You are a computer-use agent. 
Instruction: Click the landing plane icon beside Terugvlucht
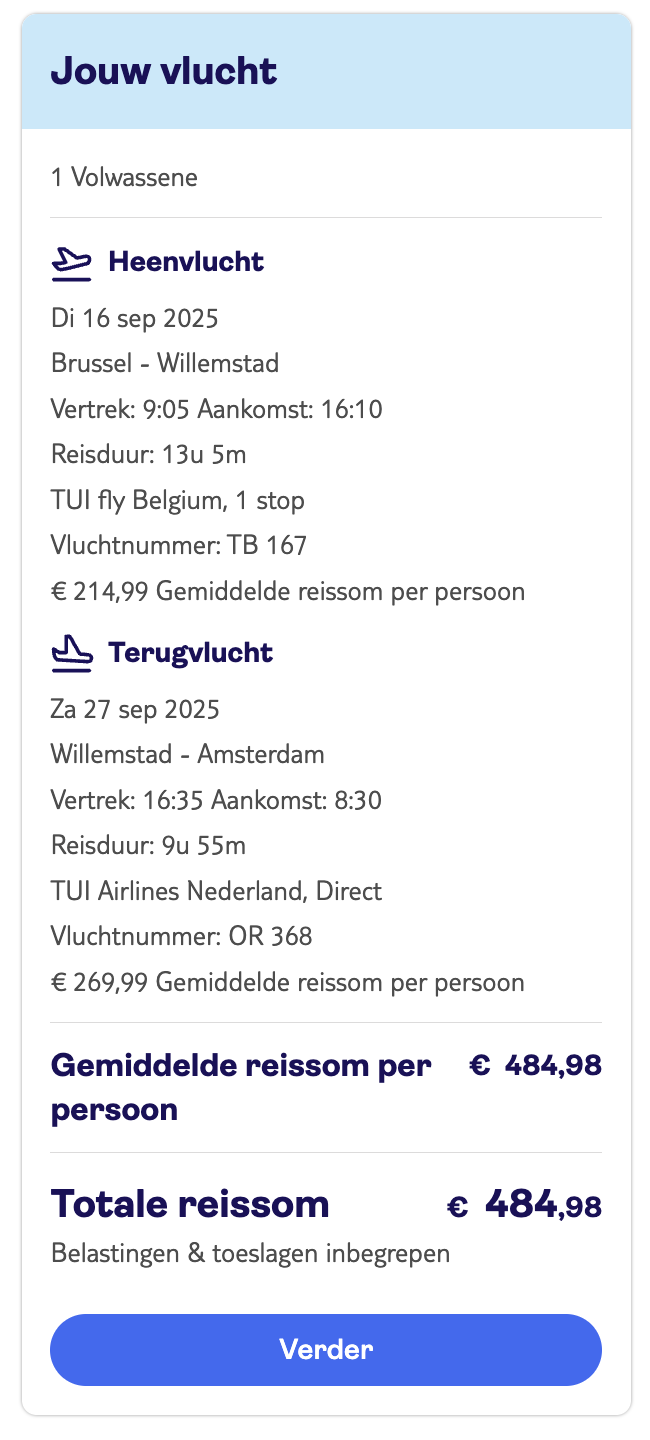pos(71,653)
